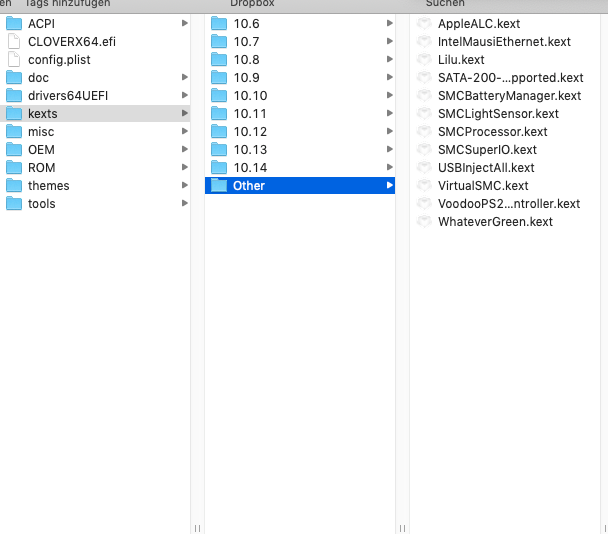Select the USBInjectAll.kext file name
Viewport: 608px width, 534px height.
click(x=486, y=168)
